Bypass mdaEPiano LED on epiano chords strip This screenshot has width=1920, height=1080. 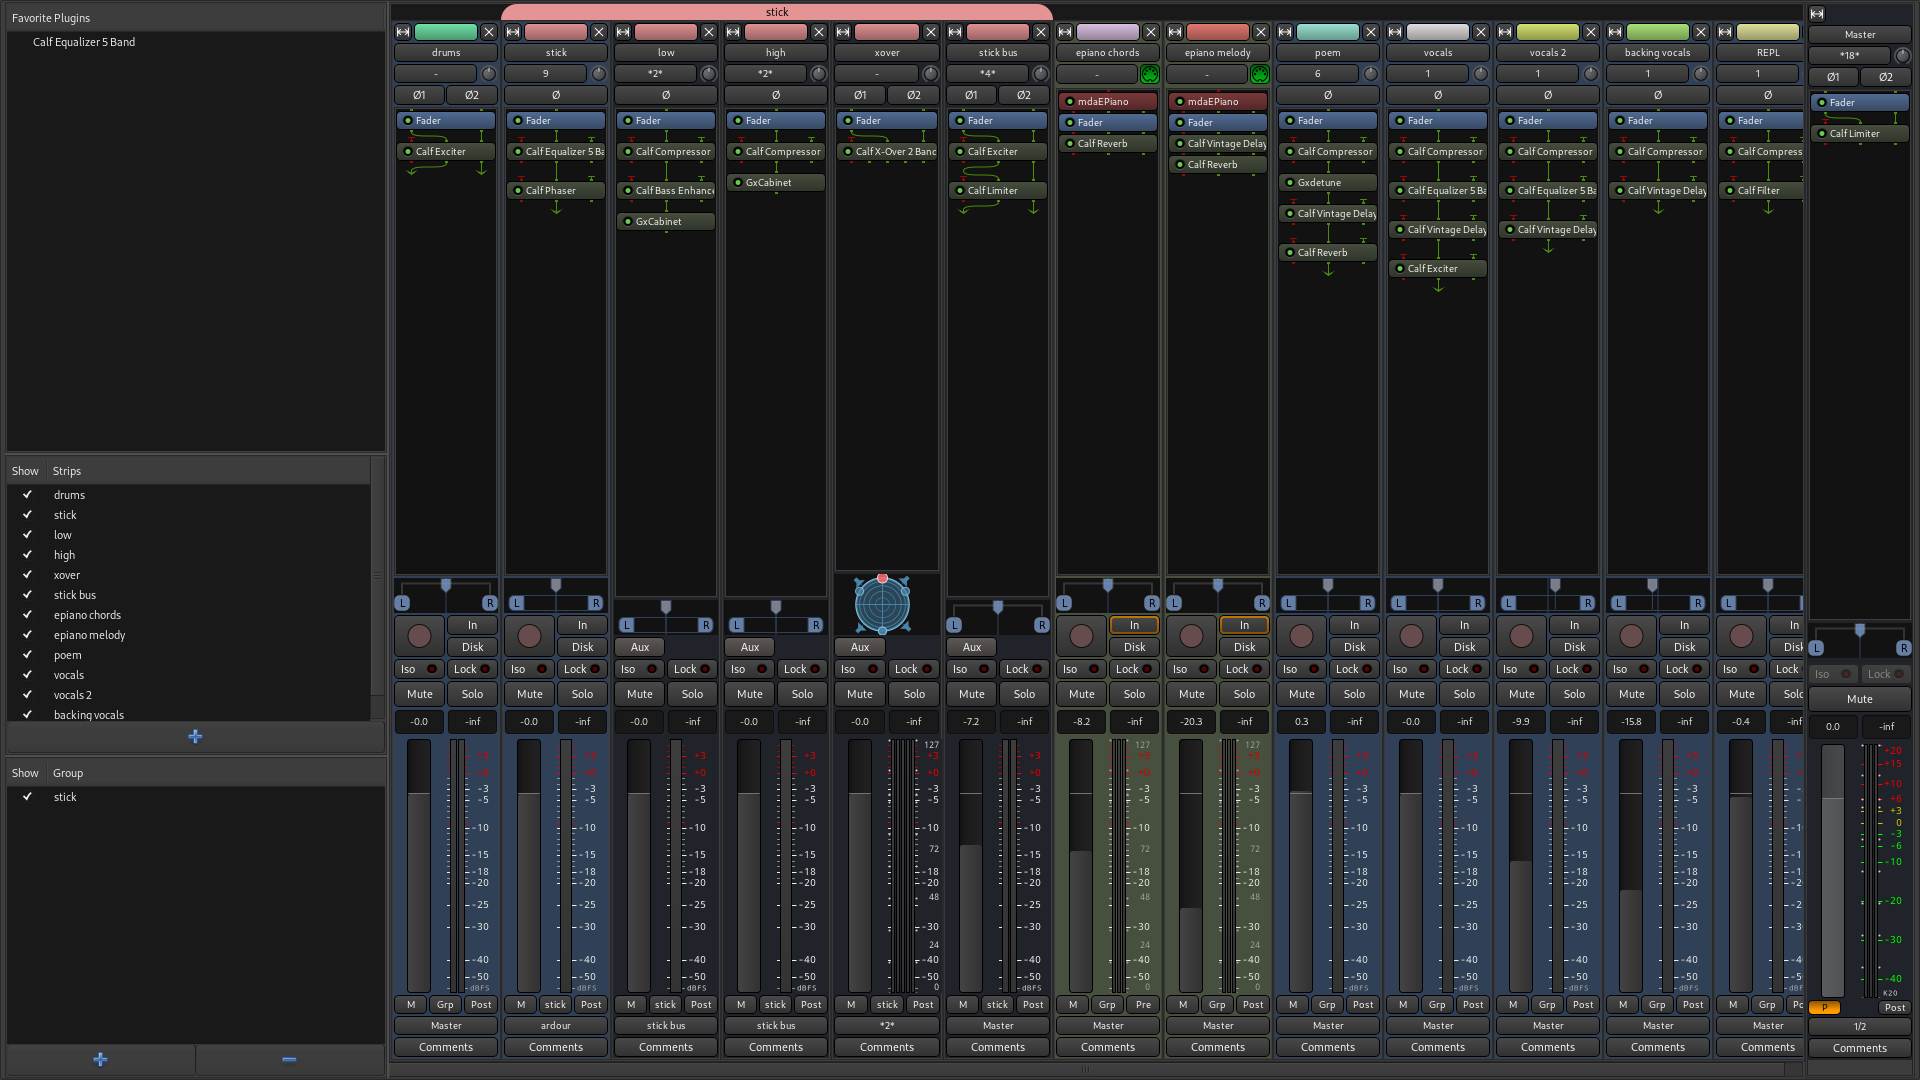pos(1070,102)
